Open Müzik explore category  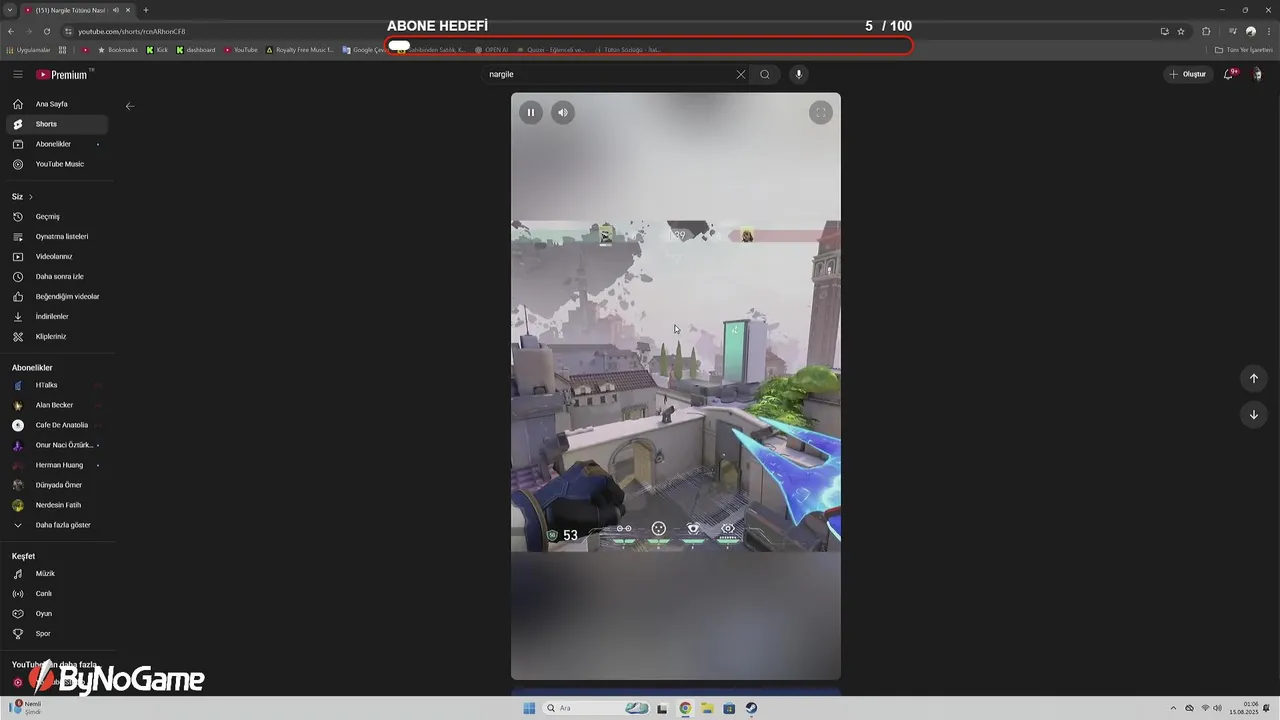(57, 574)
